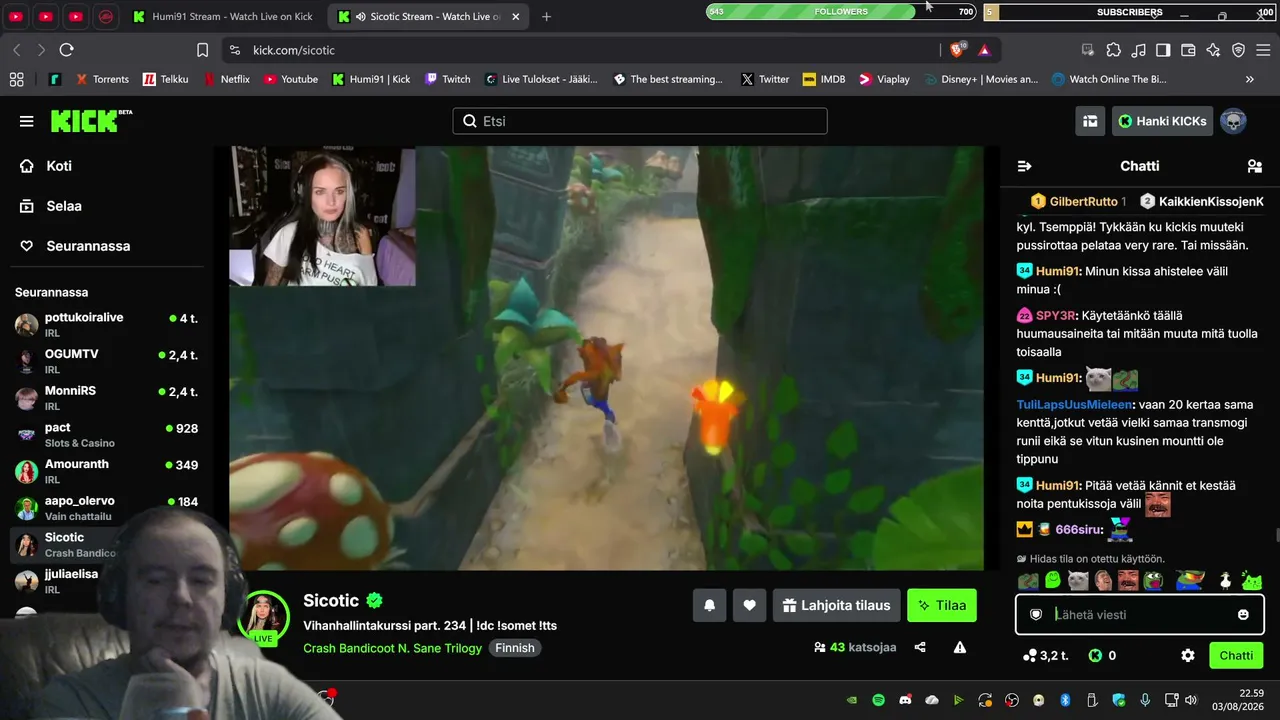The image size is (1280, 720).
Task: Bookmark this page with the bookmark icon
Action: pos(202,50)
